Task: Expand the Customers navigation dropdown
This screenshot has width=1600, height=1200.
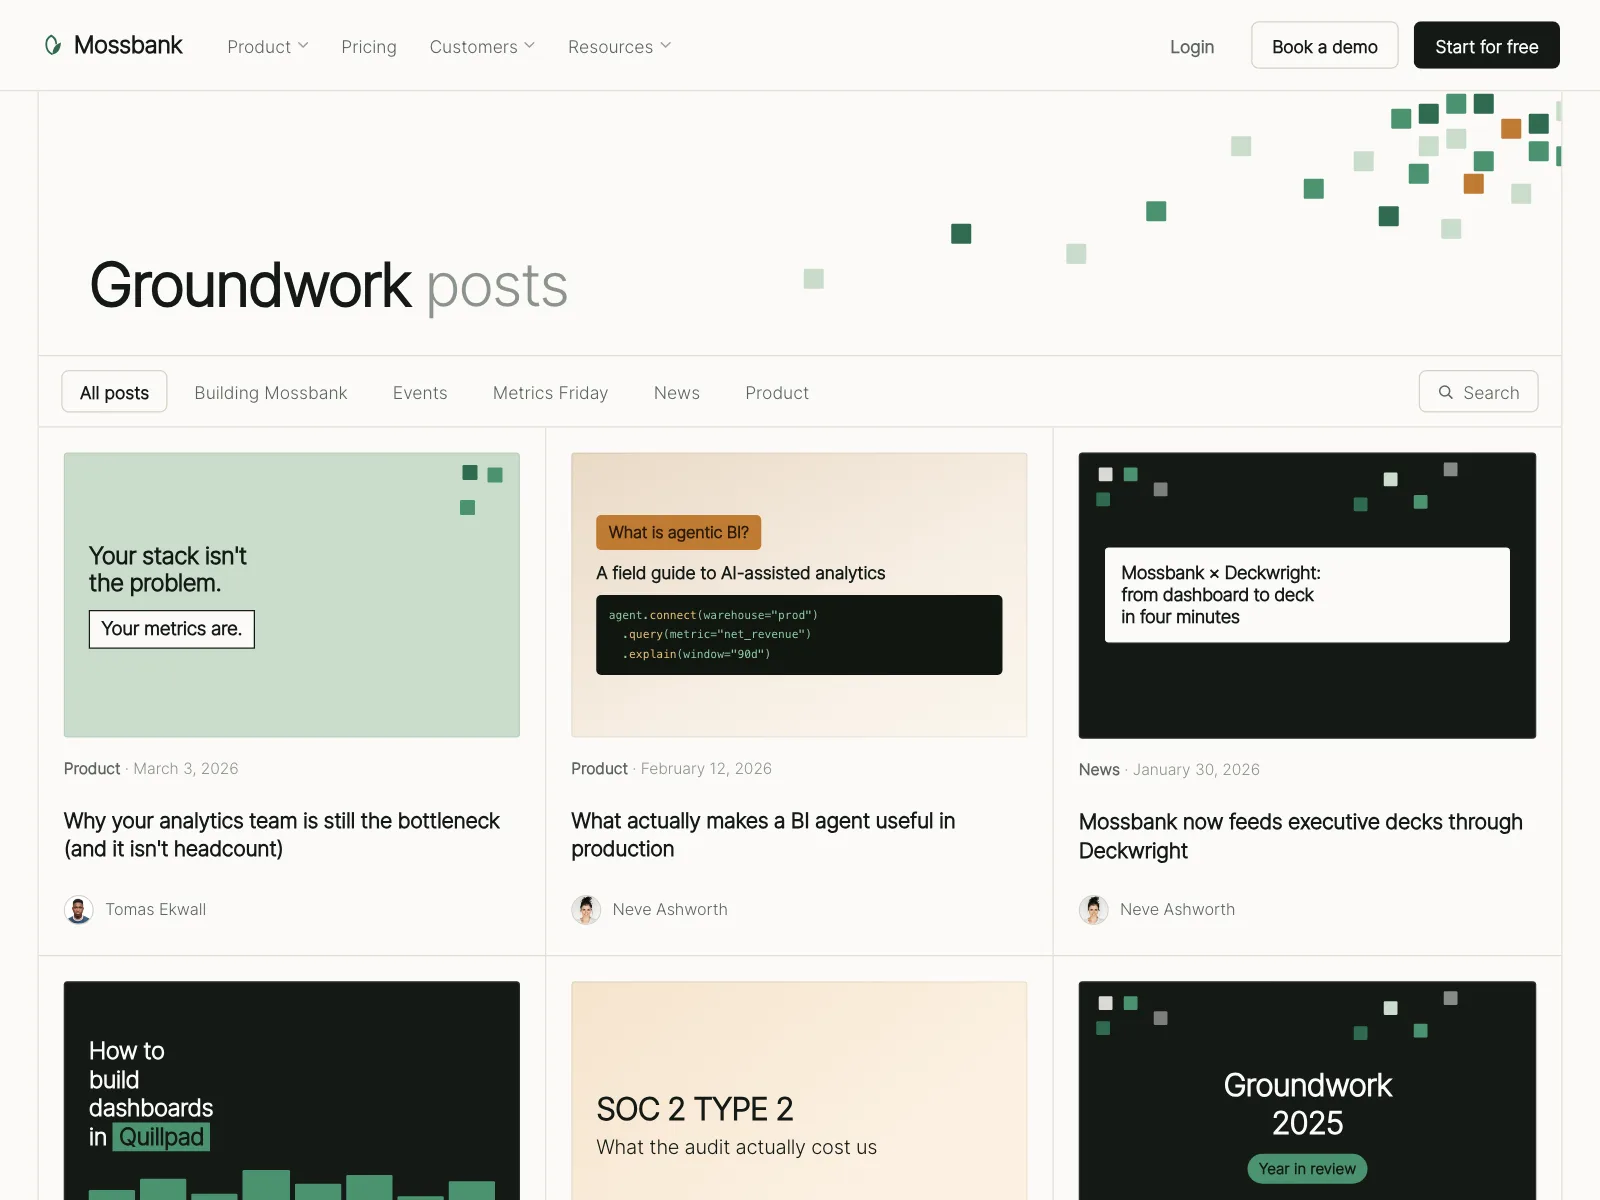Action: click(483, 47)
